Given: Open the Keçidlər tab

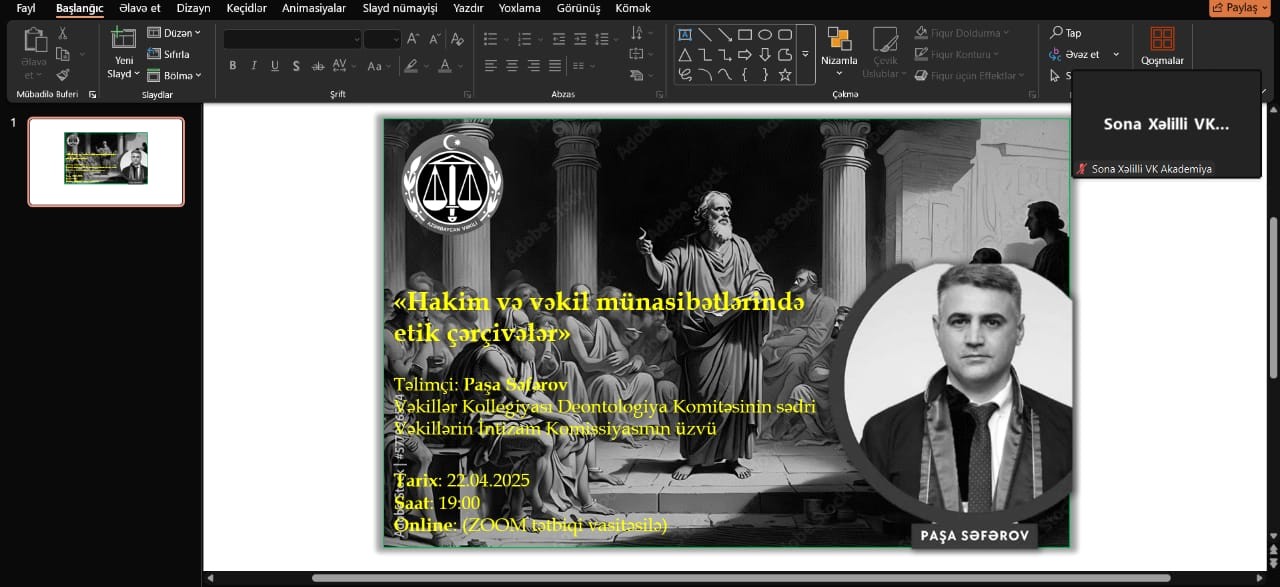Looking at the screenshot, I should pos(245,8).
